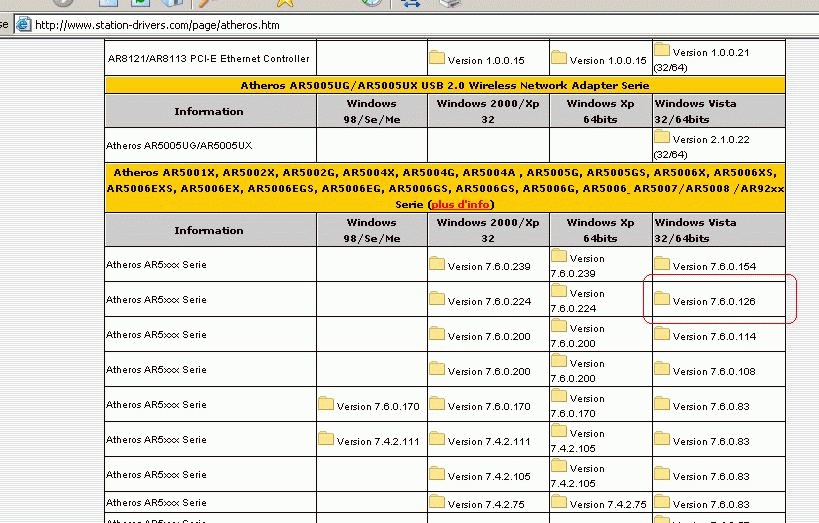Open Version 7.4.2.75 link under Windows Xp 64bits

pos(608,504)
